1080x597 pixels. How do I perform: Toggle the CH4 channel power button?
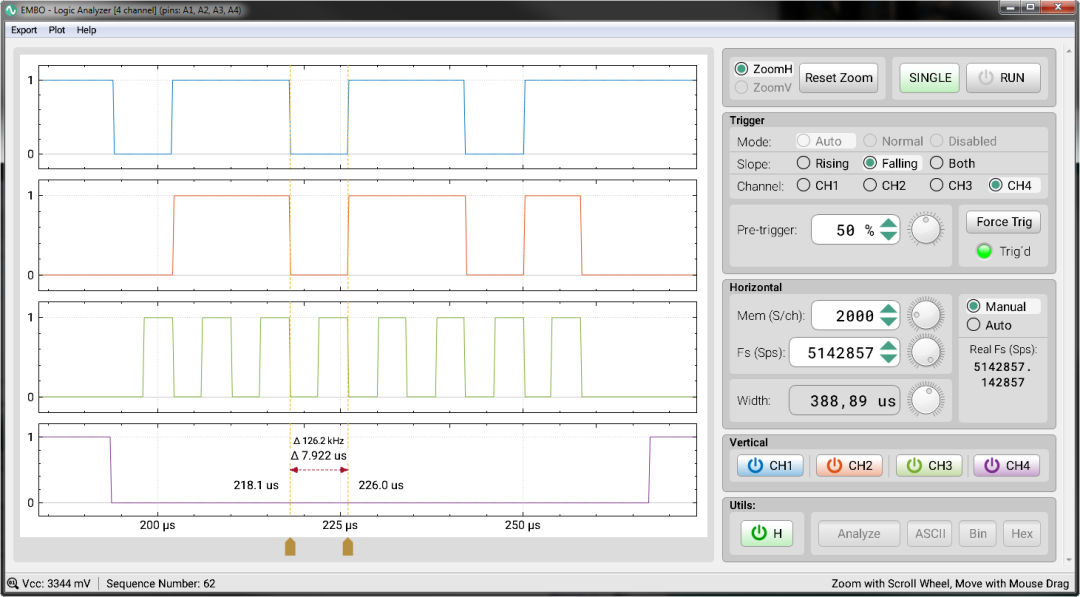pos(1006,466)
